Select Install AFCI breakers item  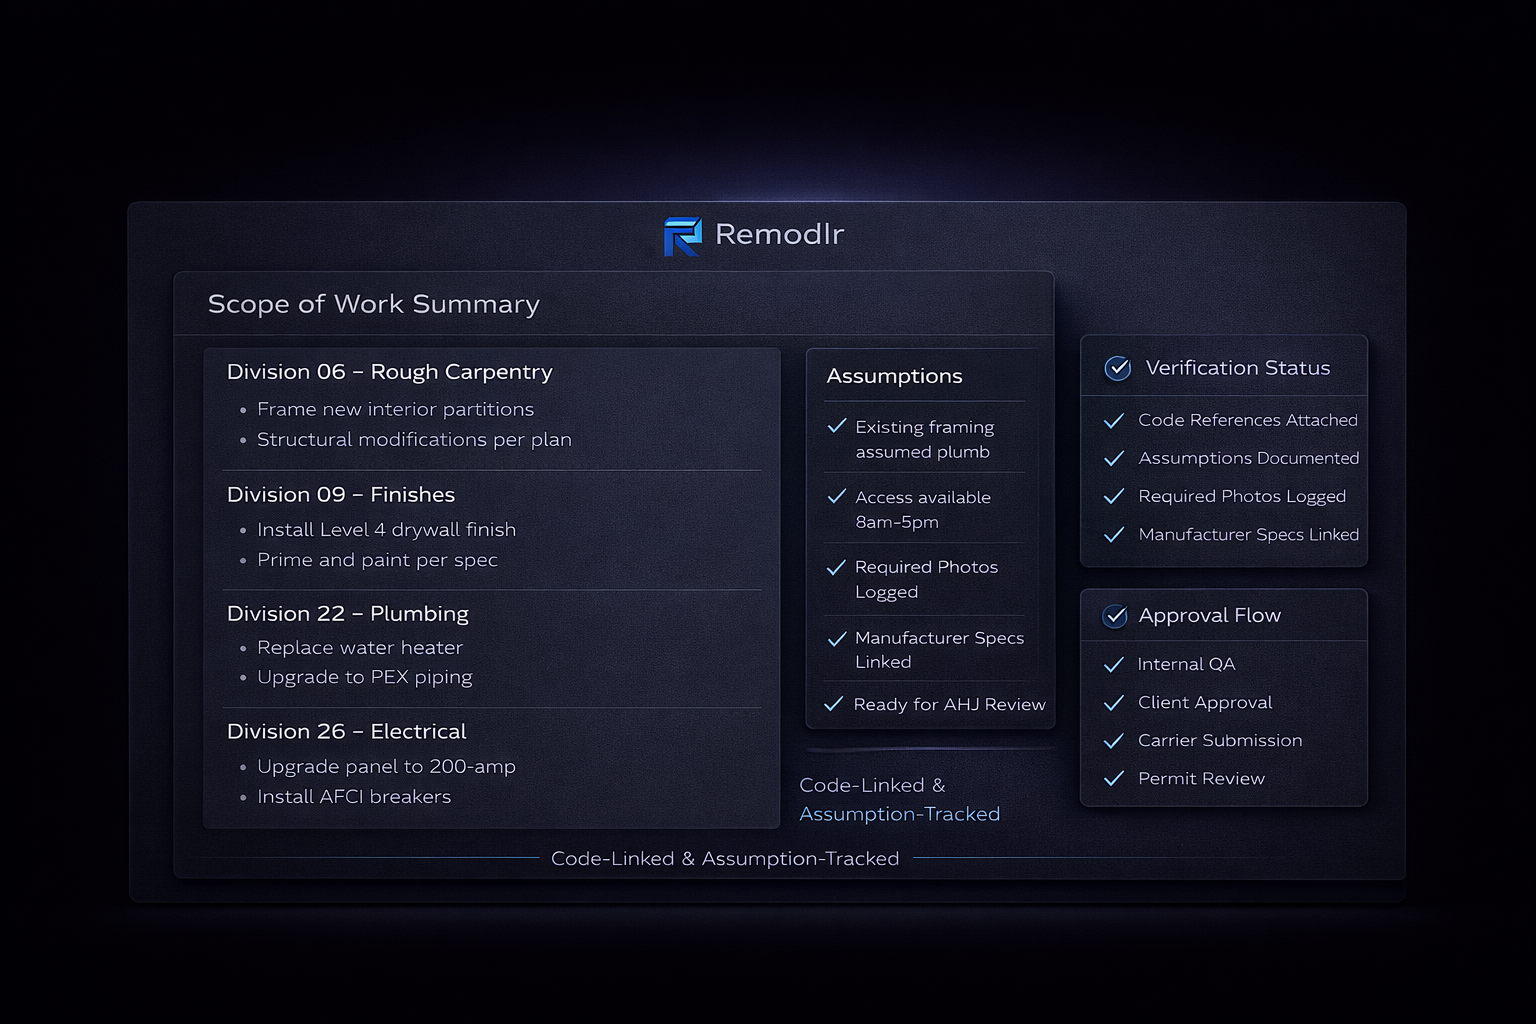coord(354,797)
